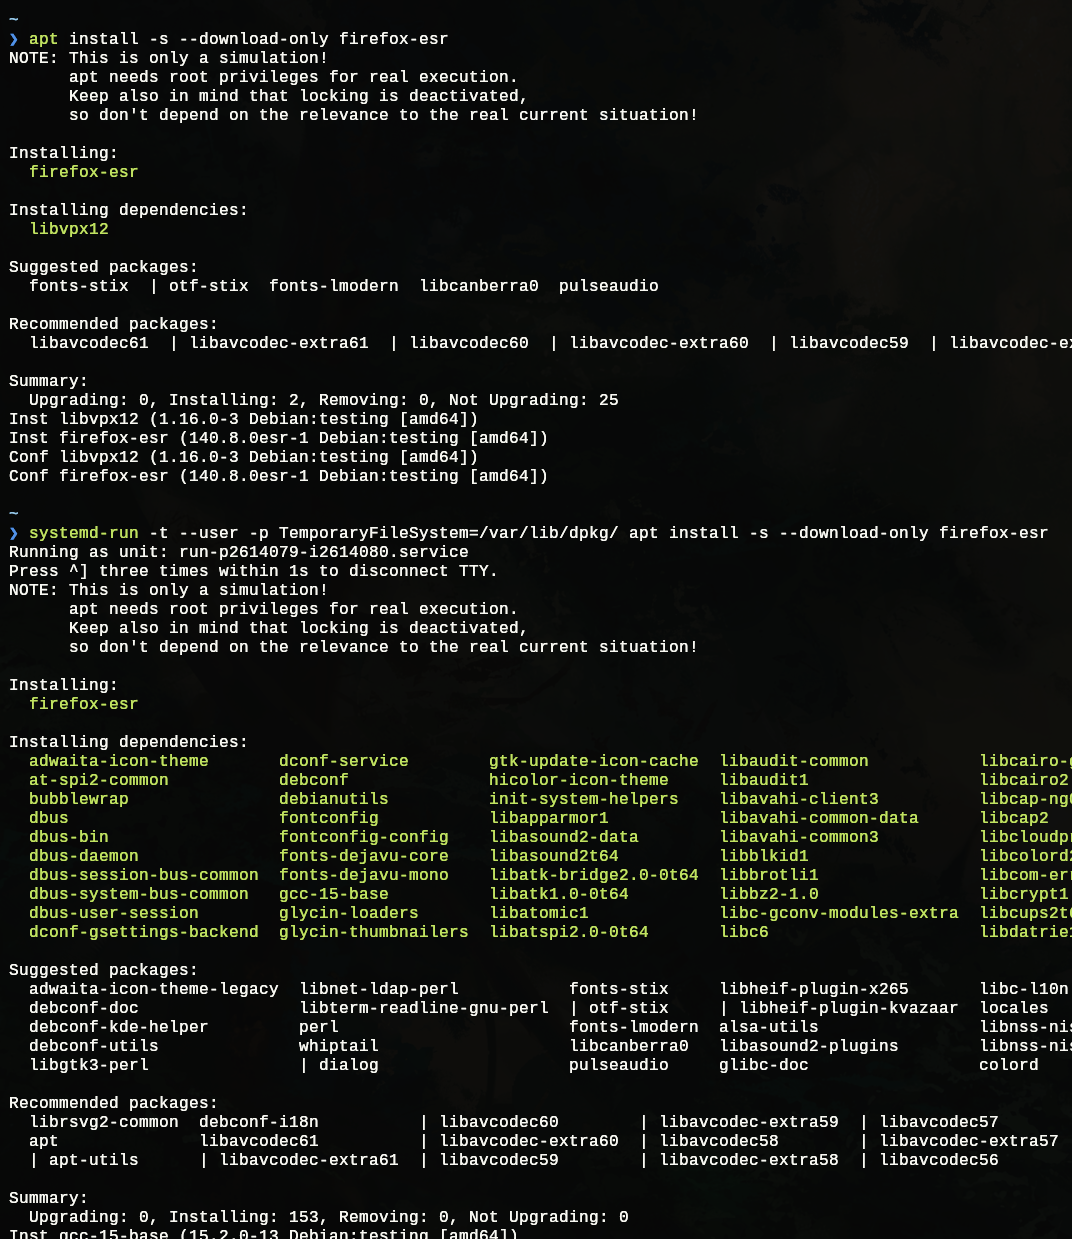Image resolution: width=1072 pixels, height=1239 pixels.
Task: Click 'libnet-ldap-perl' suggested package
Action: [379, 989]
